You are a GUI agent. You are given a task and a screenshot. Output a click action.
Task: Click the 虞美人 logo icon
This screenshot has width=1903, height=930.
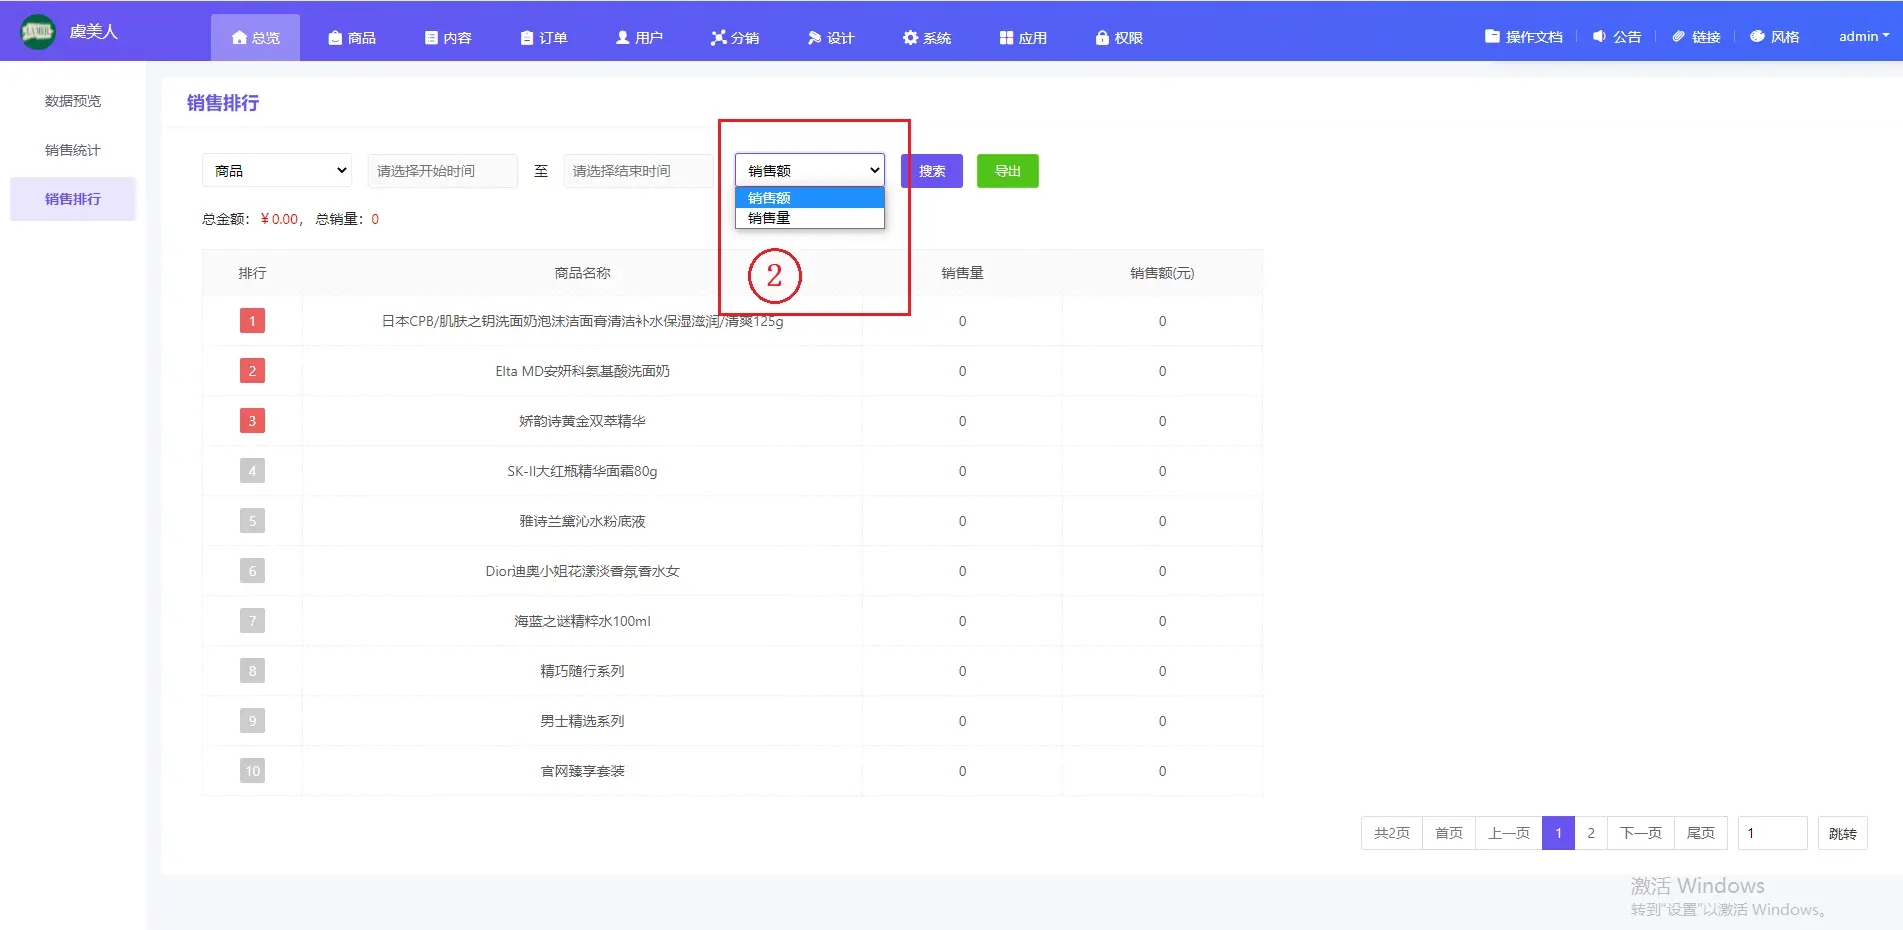(x=38, y=32)
